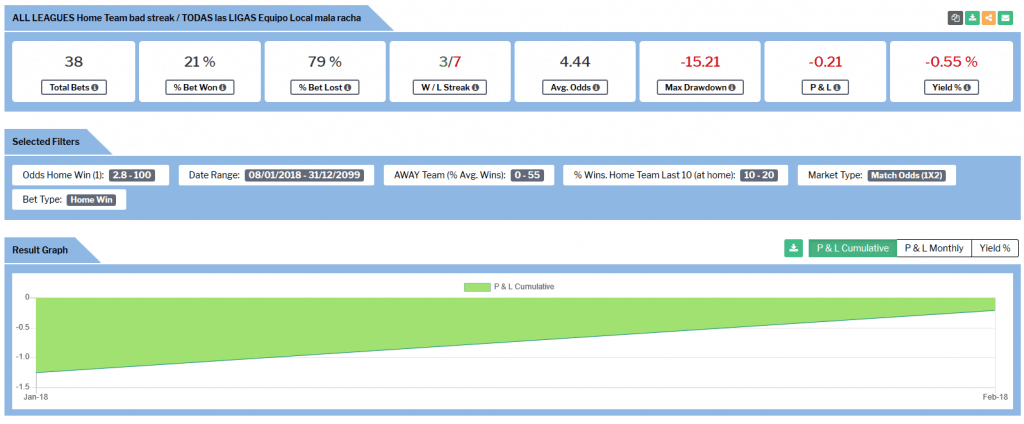
Task: Show info for Avg. Odds
Action: click(x=597, y=88)
